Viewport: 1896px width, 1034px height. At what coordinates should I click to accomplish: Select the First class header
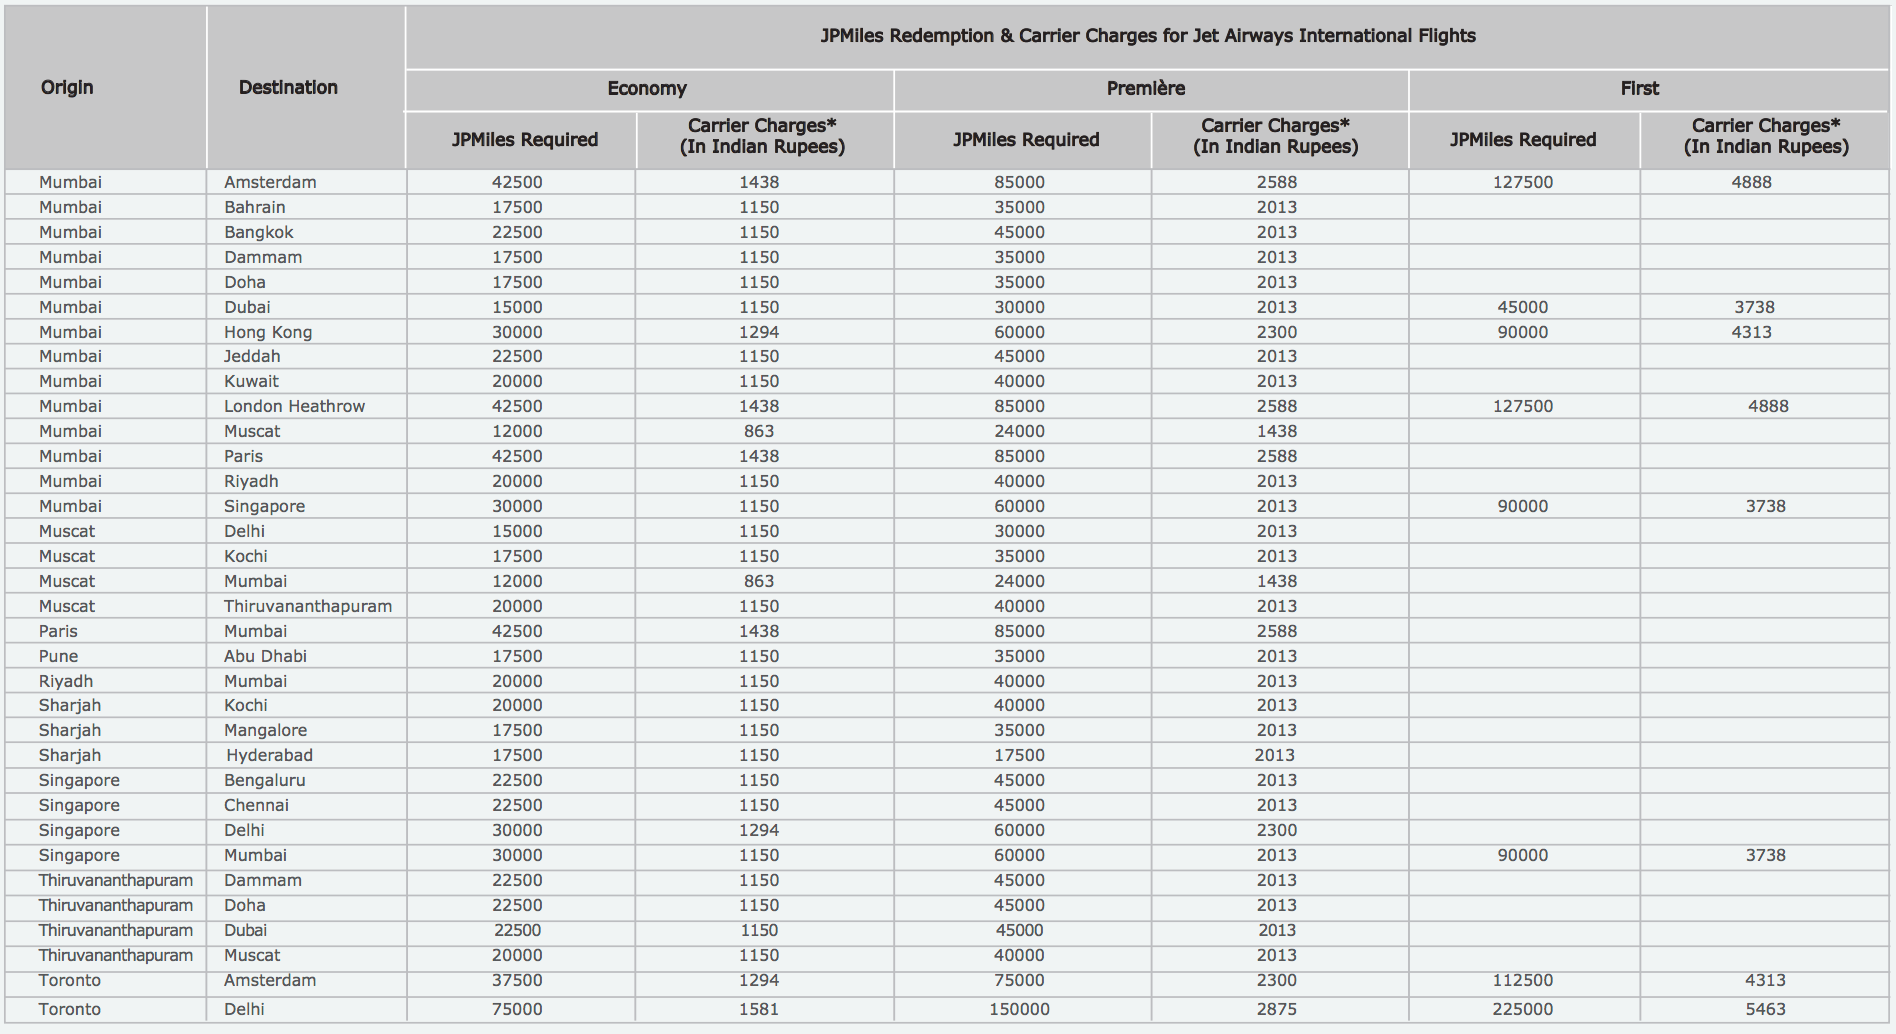click(1639, 88)
